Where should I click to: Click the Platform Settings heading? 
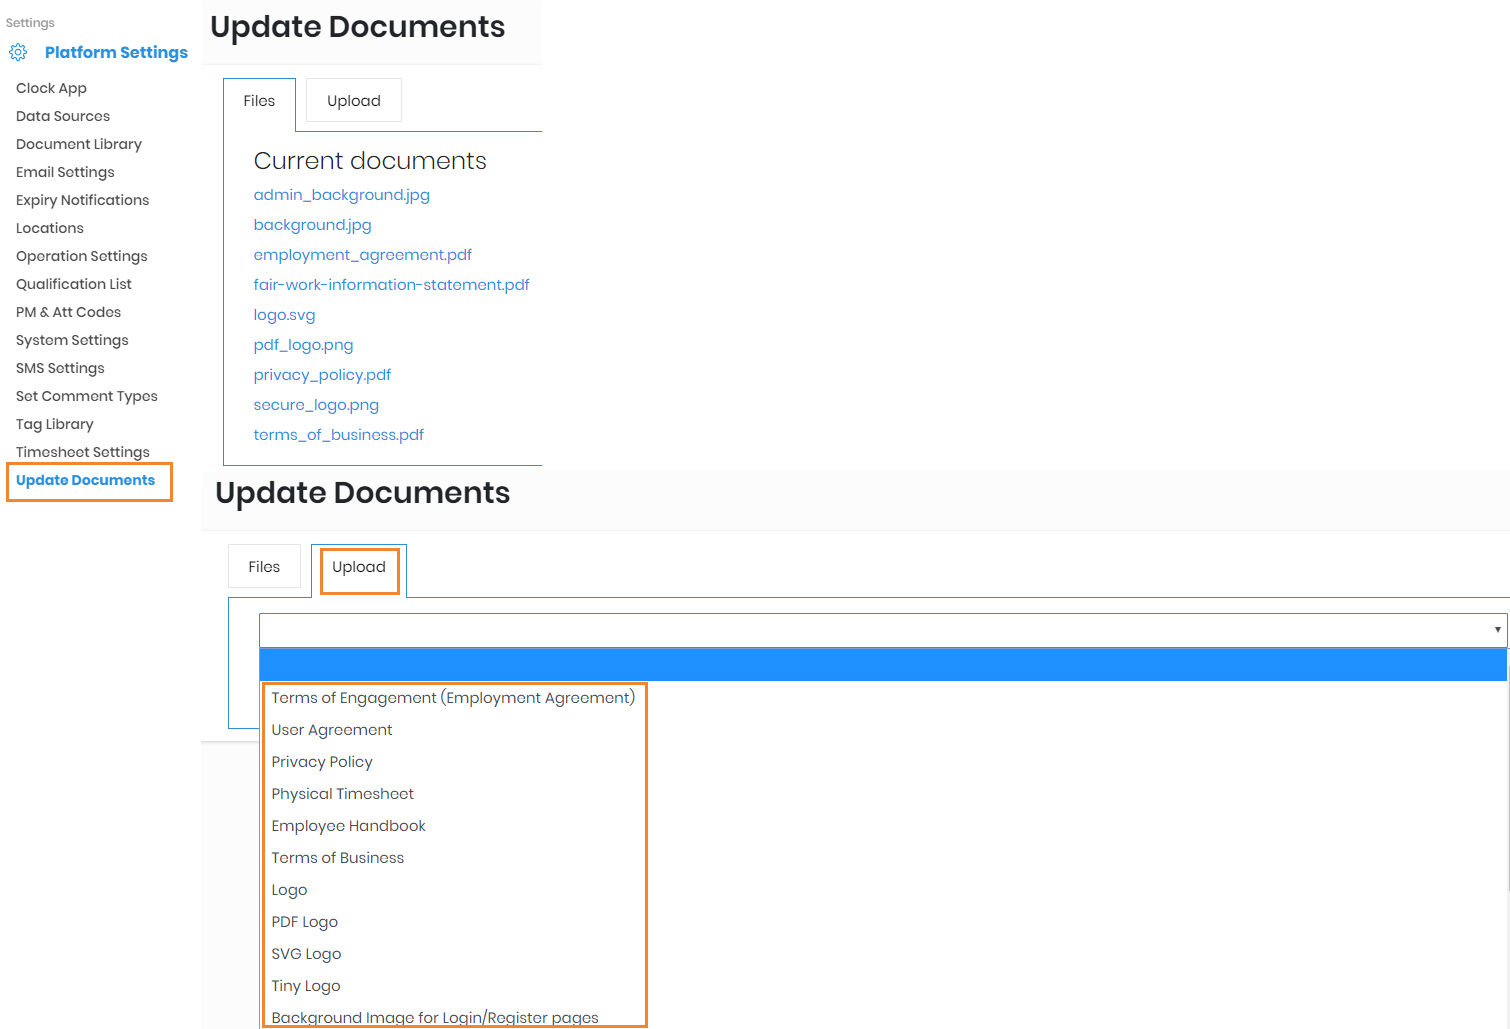(x=116, y=53)
